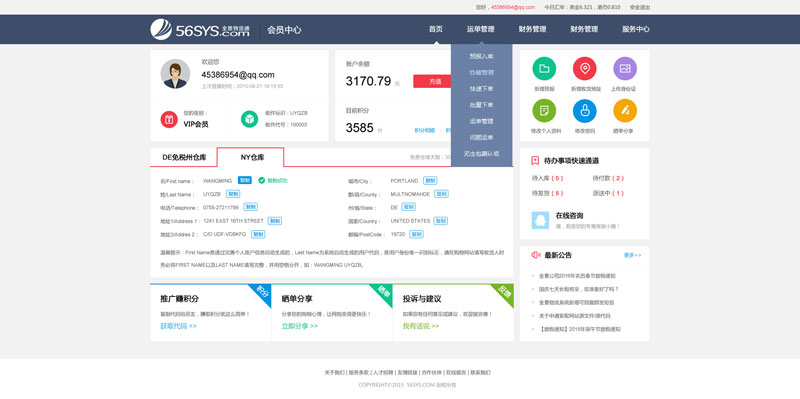Image resolution: width=800 pixels, height=399 pixels.
Task: Open announcement 全景公司2016年农历春节放假通知
Action: pos(577,276)
